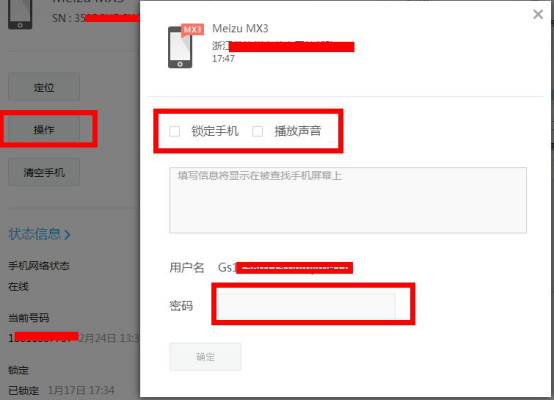Image resolution: width=554 pixels, height=400 pixels.
Task: Click the phone icon in background panel
Action: point(20,14)
